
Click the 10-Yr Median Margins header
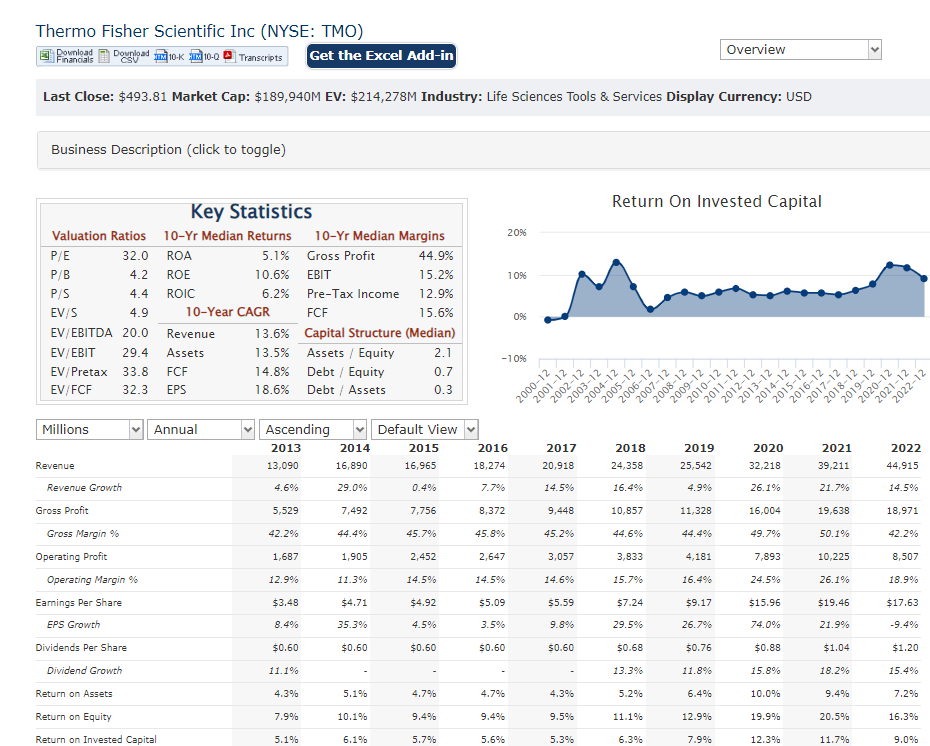coord(380,236)
